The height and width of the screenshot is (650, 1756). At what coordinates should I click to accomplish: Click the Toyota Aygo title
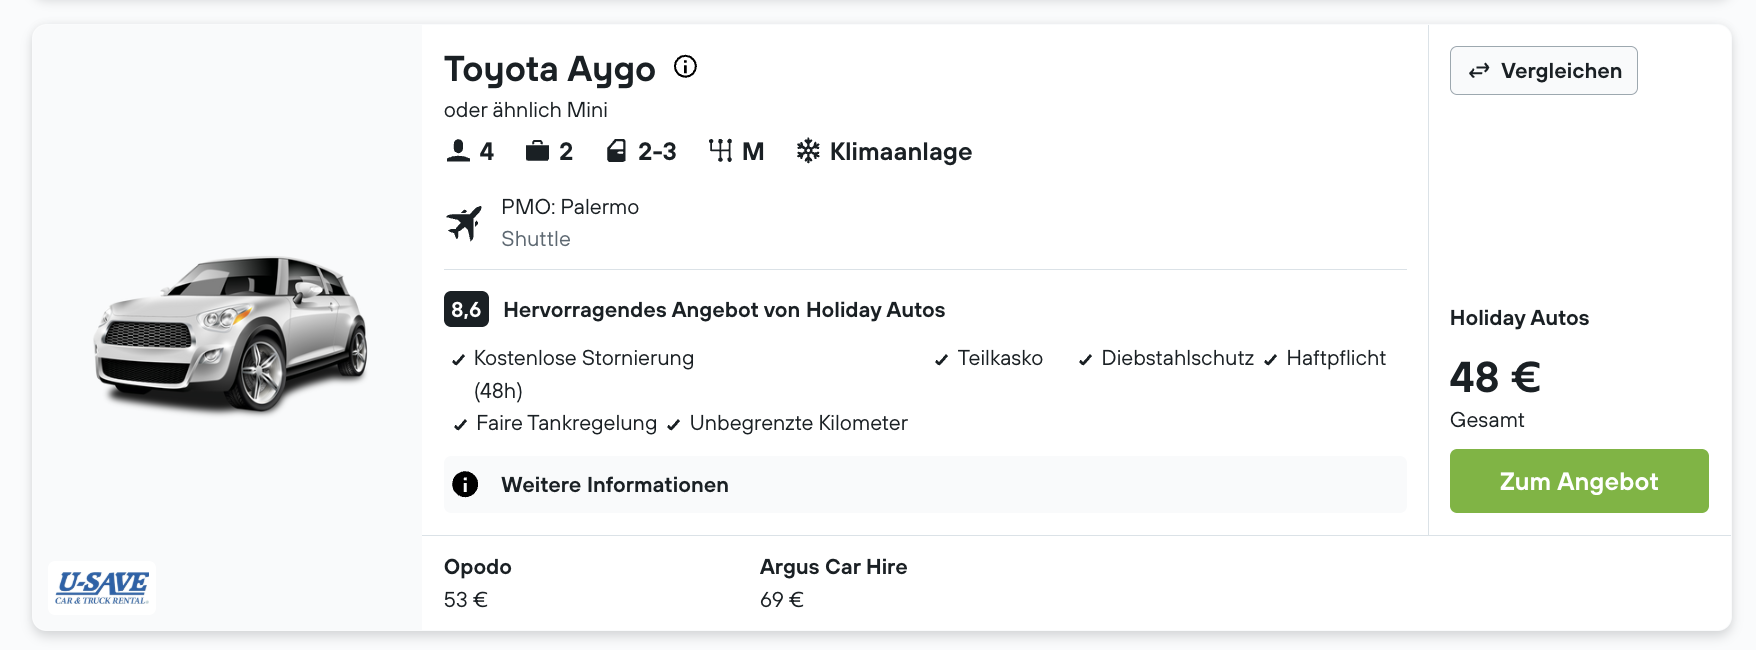(550, 69)
